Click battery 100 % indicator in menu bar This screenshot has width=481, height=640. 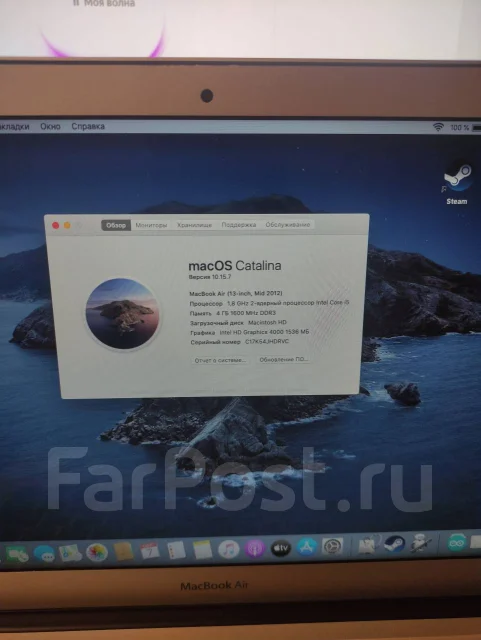coord(465,127)
